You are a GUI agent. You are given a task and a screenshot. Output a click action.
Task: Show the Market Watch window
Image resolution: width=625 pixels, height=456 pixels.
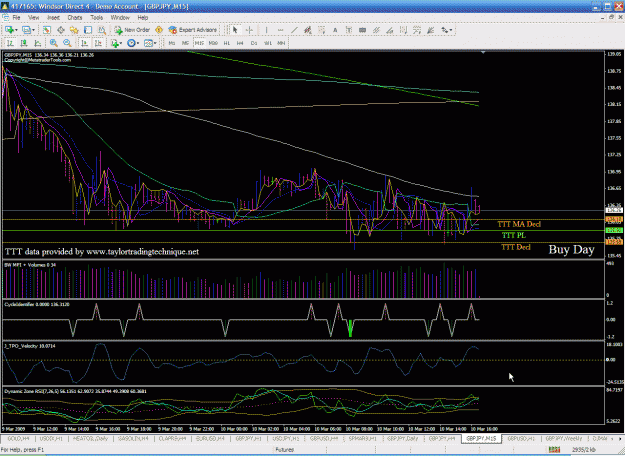[47, 30]
